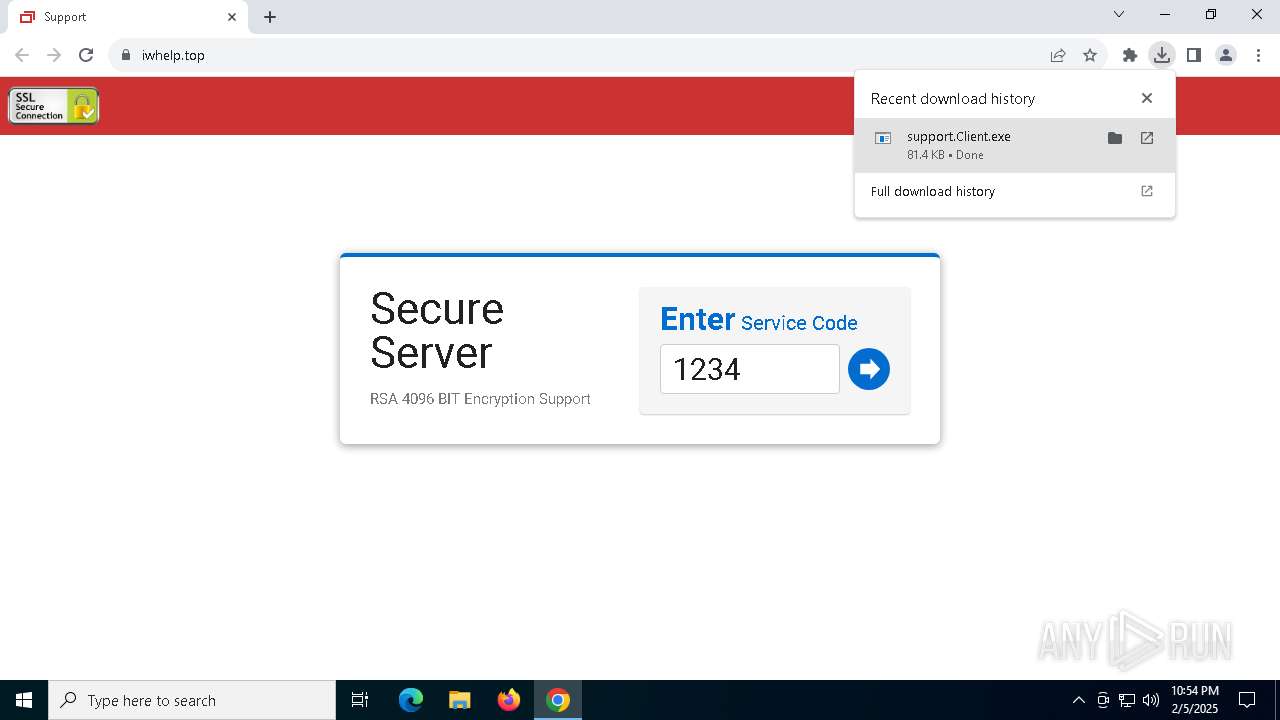Viewport: 1280px width, 720px height.
Task: Submit the service code with arrow button
Action: pos(869,369)
